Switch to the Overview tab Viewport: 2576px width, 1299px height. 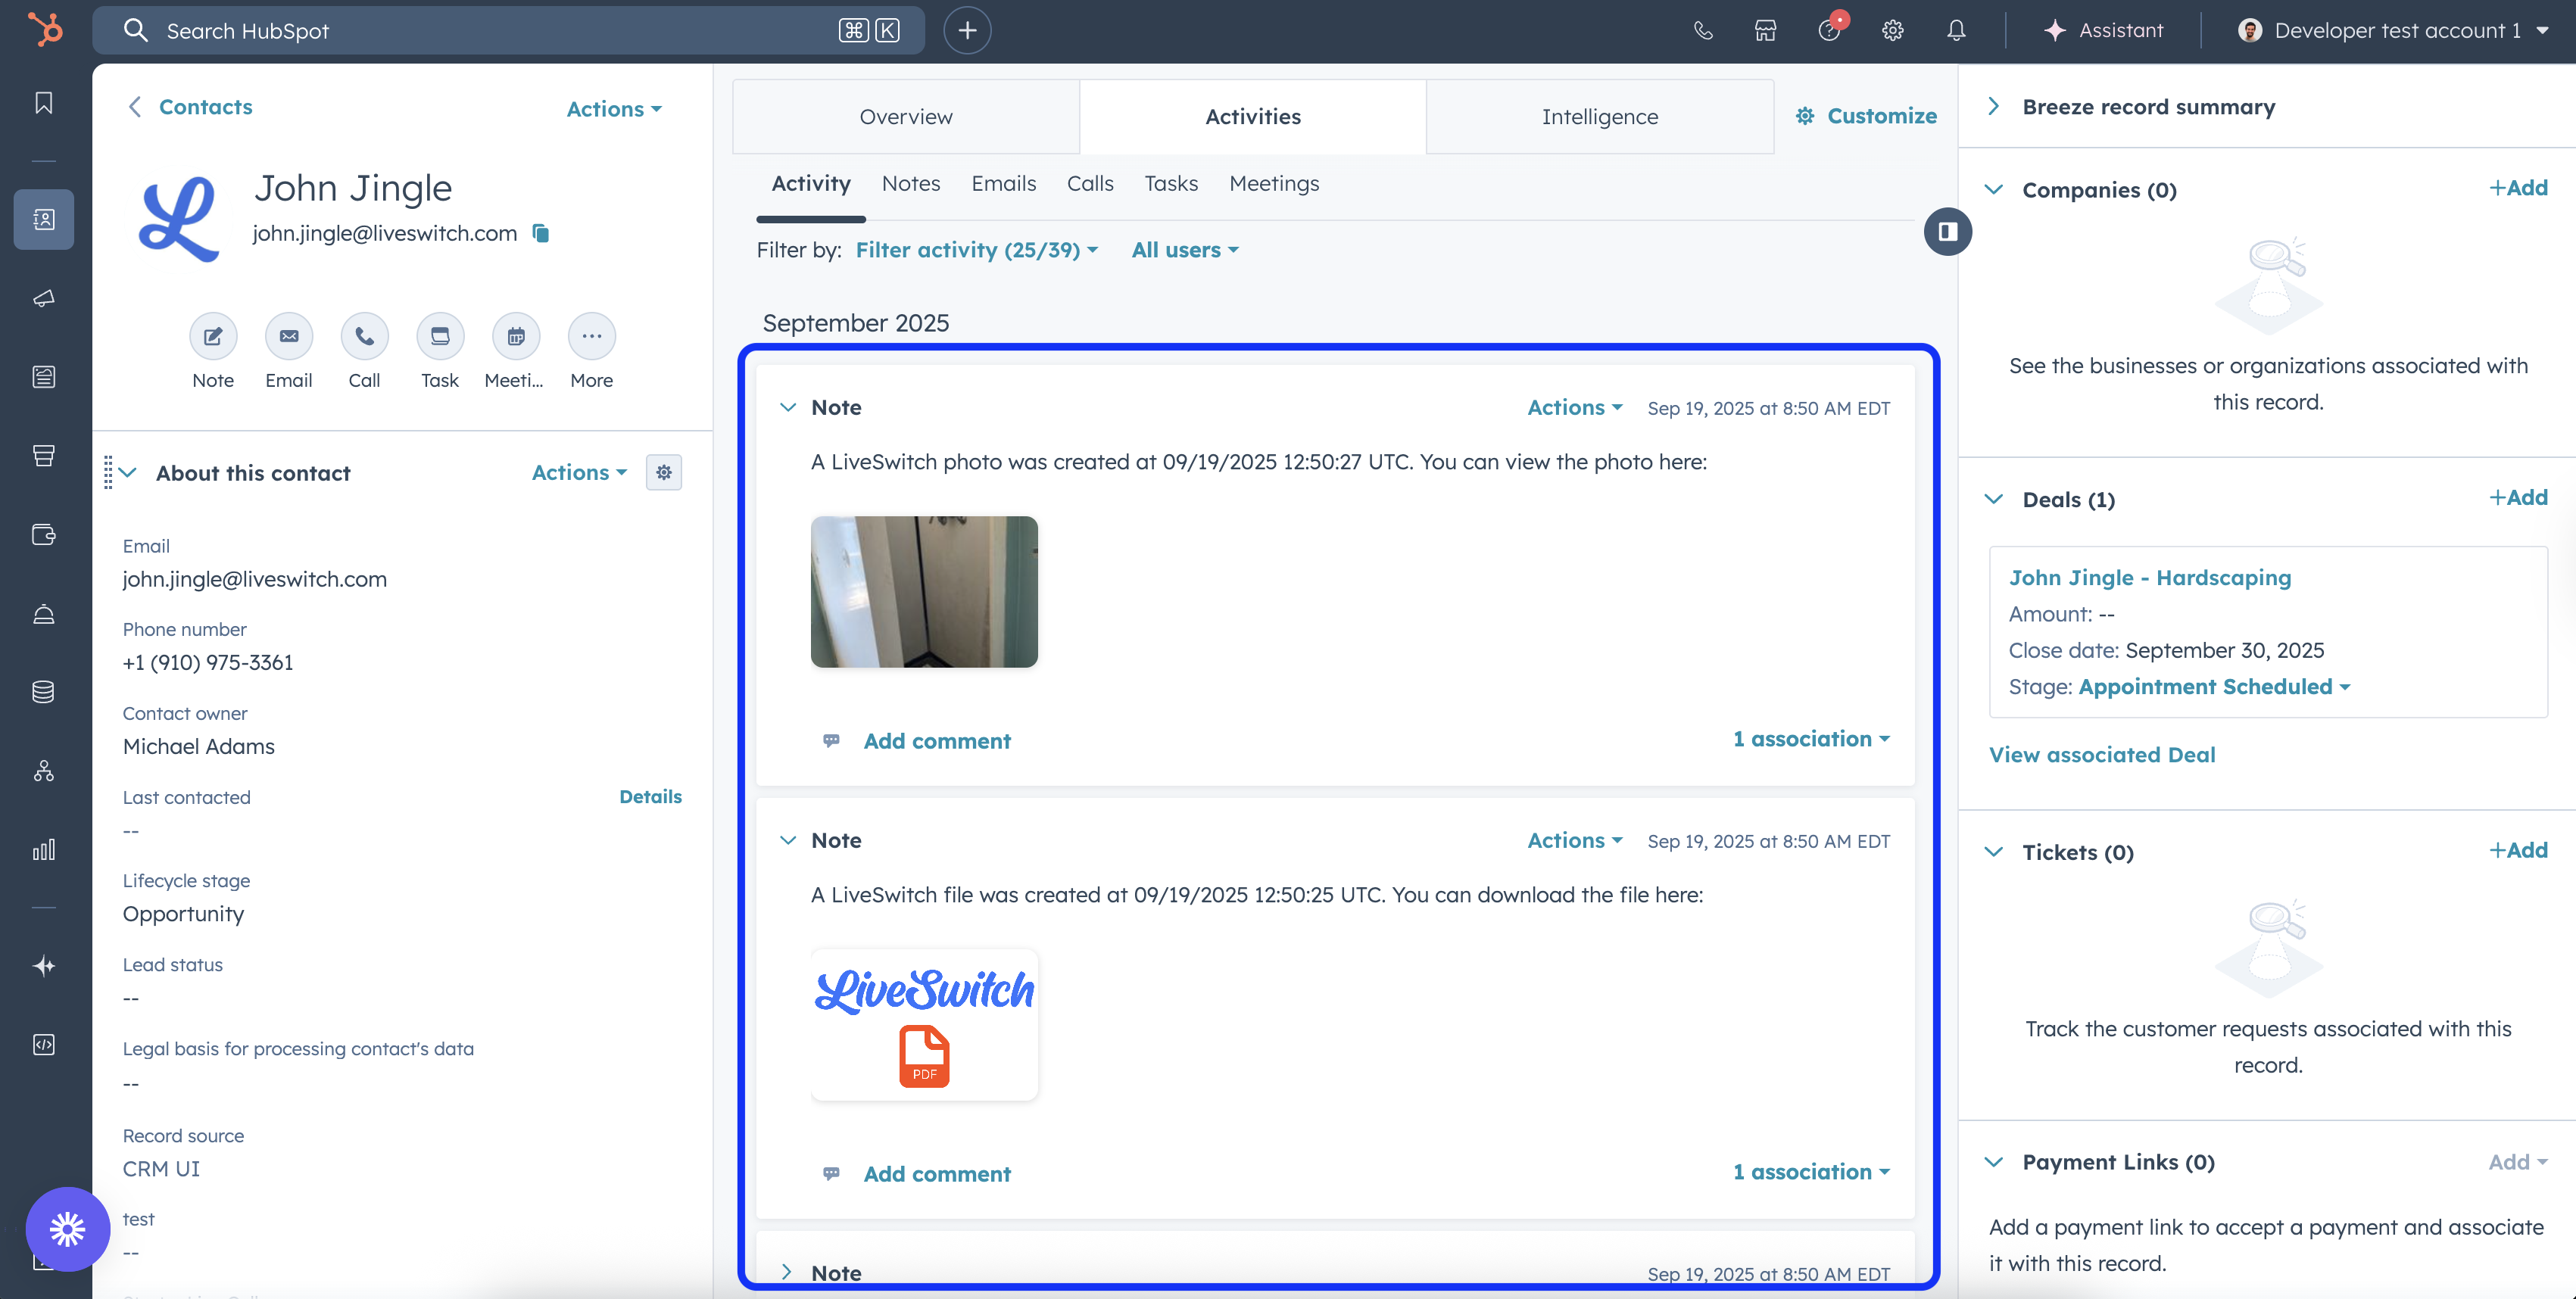906,117
